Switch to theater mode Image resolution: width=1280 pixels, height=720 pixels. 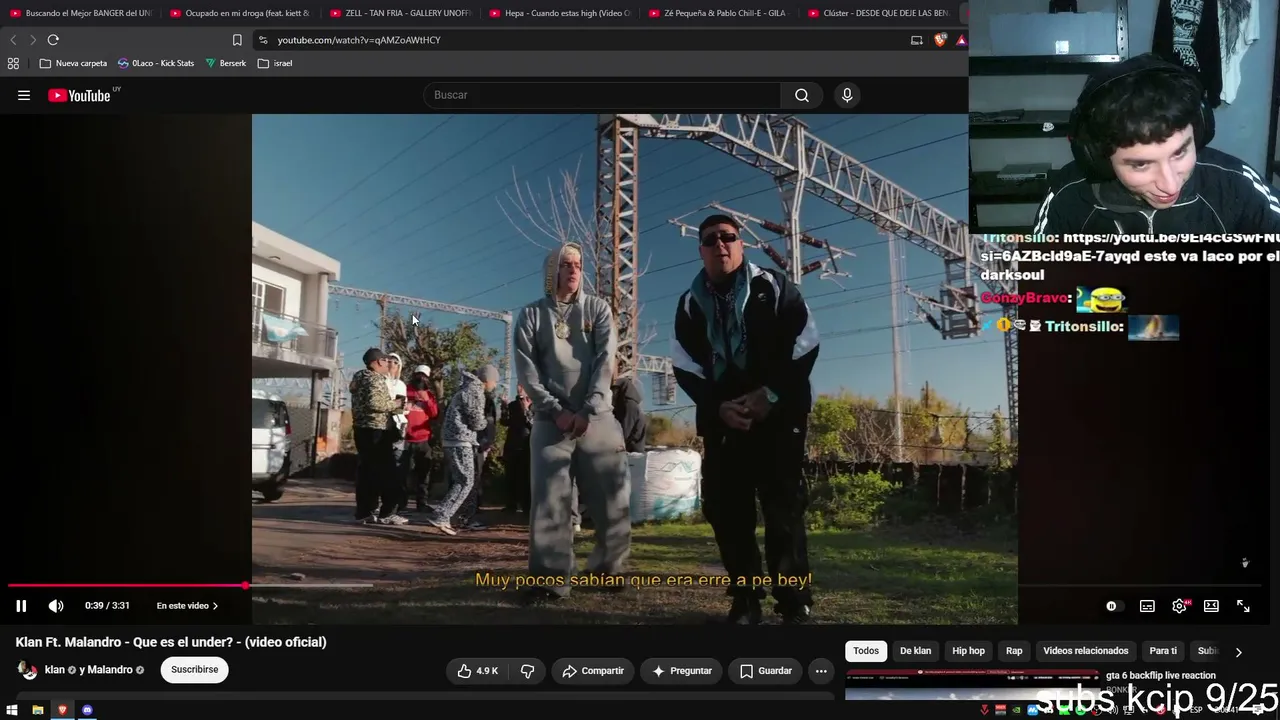1211,606
